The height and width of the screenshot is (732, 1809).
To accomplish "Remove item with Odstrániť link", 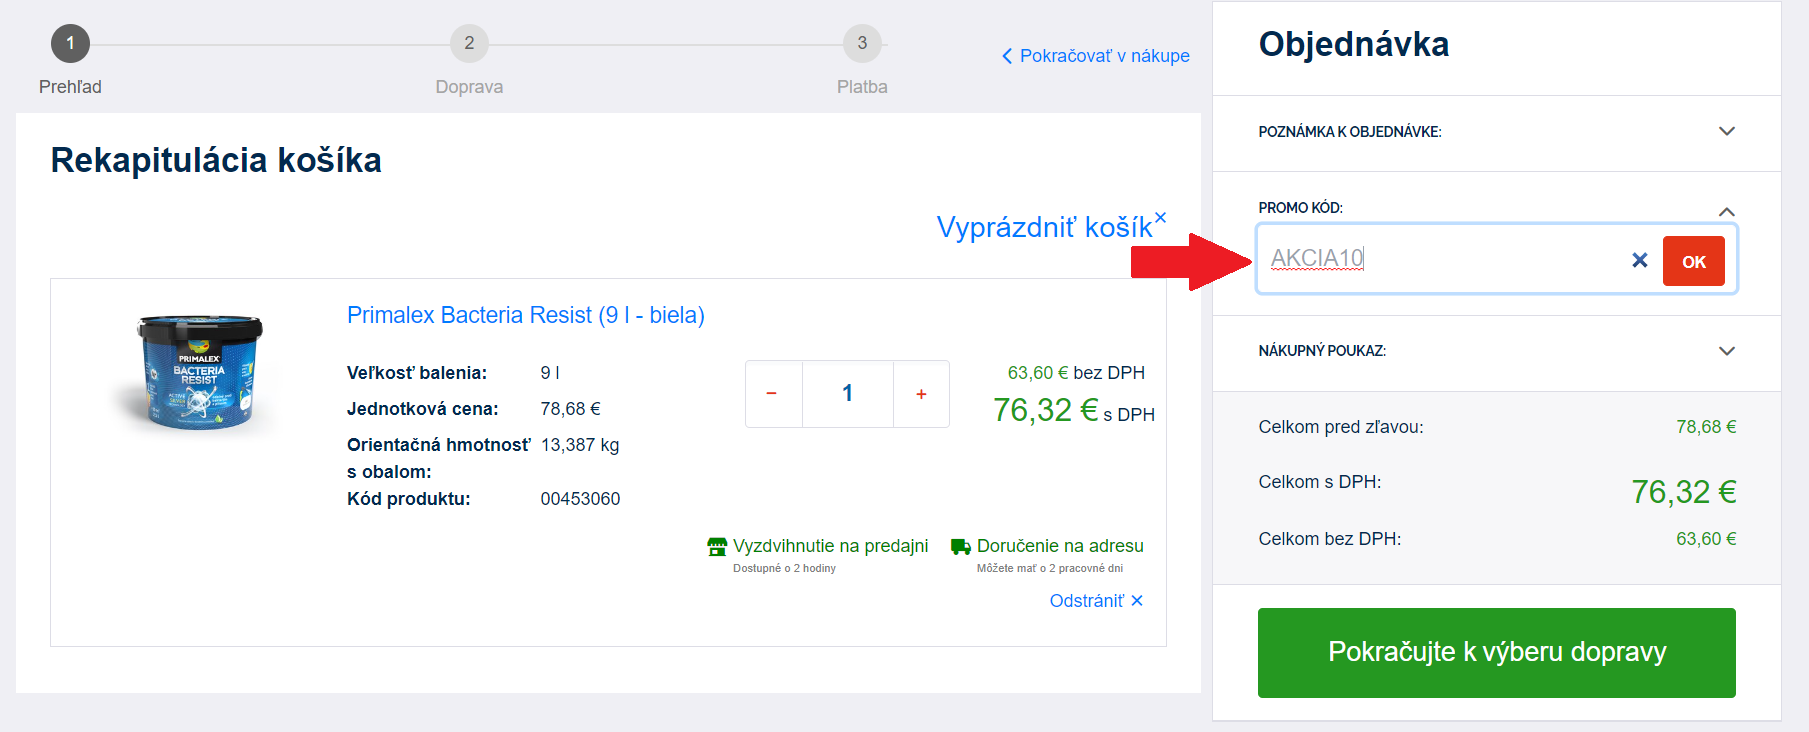I will point(1096,601).
